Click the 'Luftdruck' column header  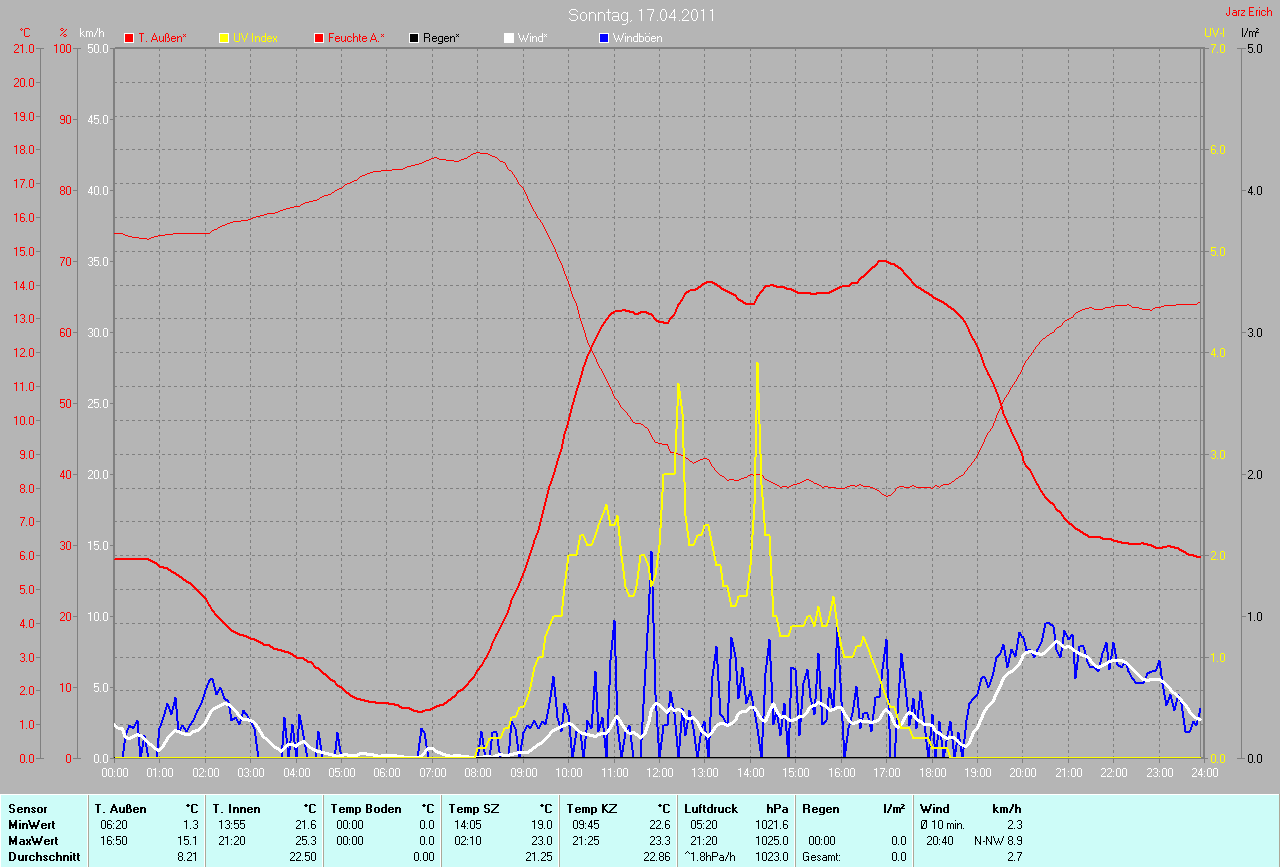[711, 809]
